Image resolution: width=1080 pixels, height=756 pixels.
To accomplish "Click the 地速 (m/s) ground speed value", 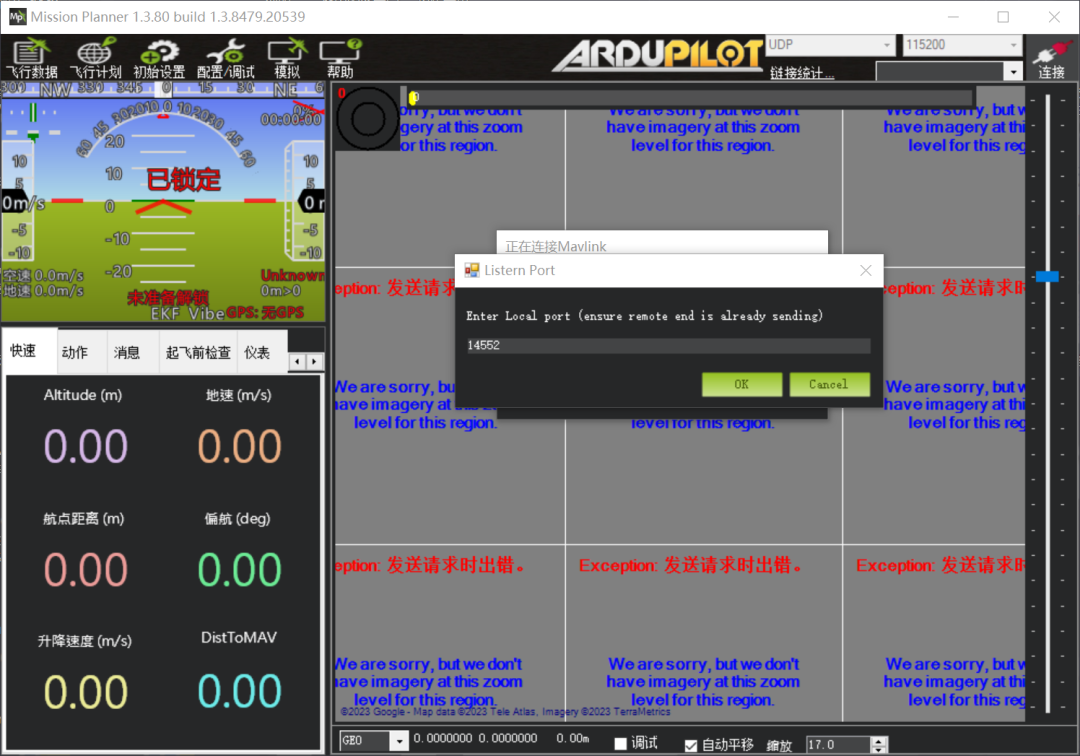I will (240, 446).
